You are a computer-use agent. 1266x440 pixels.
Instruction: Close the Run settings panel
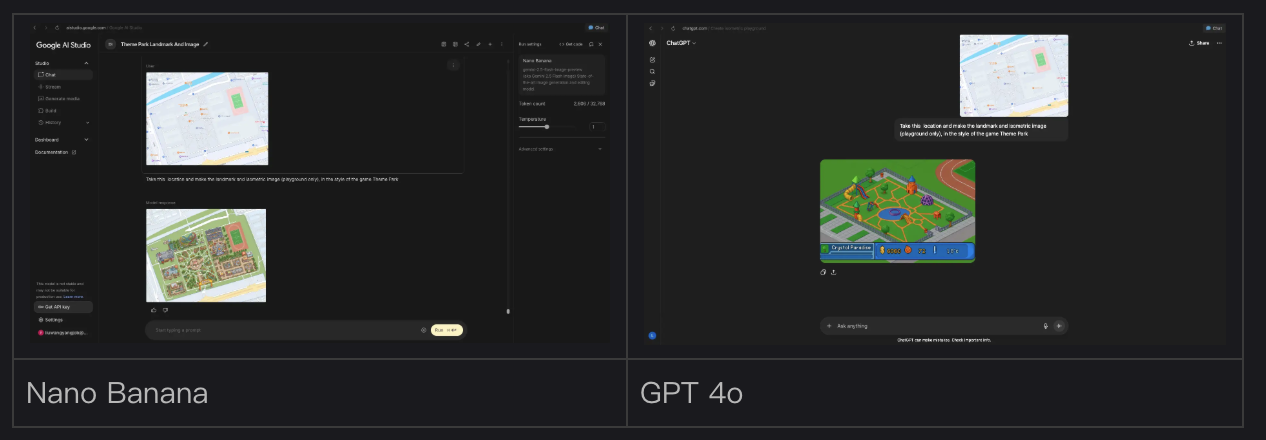600,44
